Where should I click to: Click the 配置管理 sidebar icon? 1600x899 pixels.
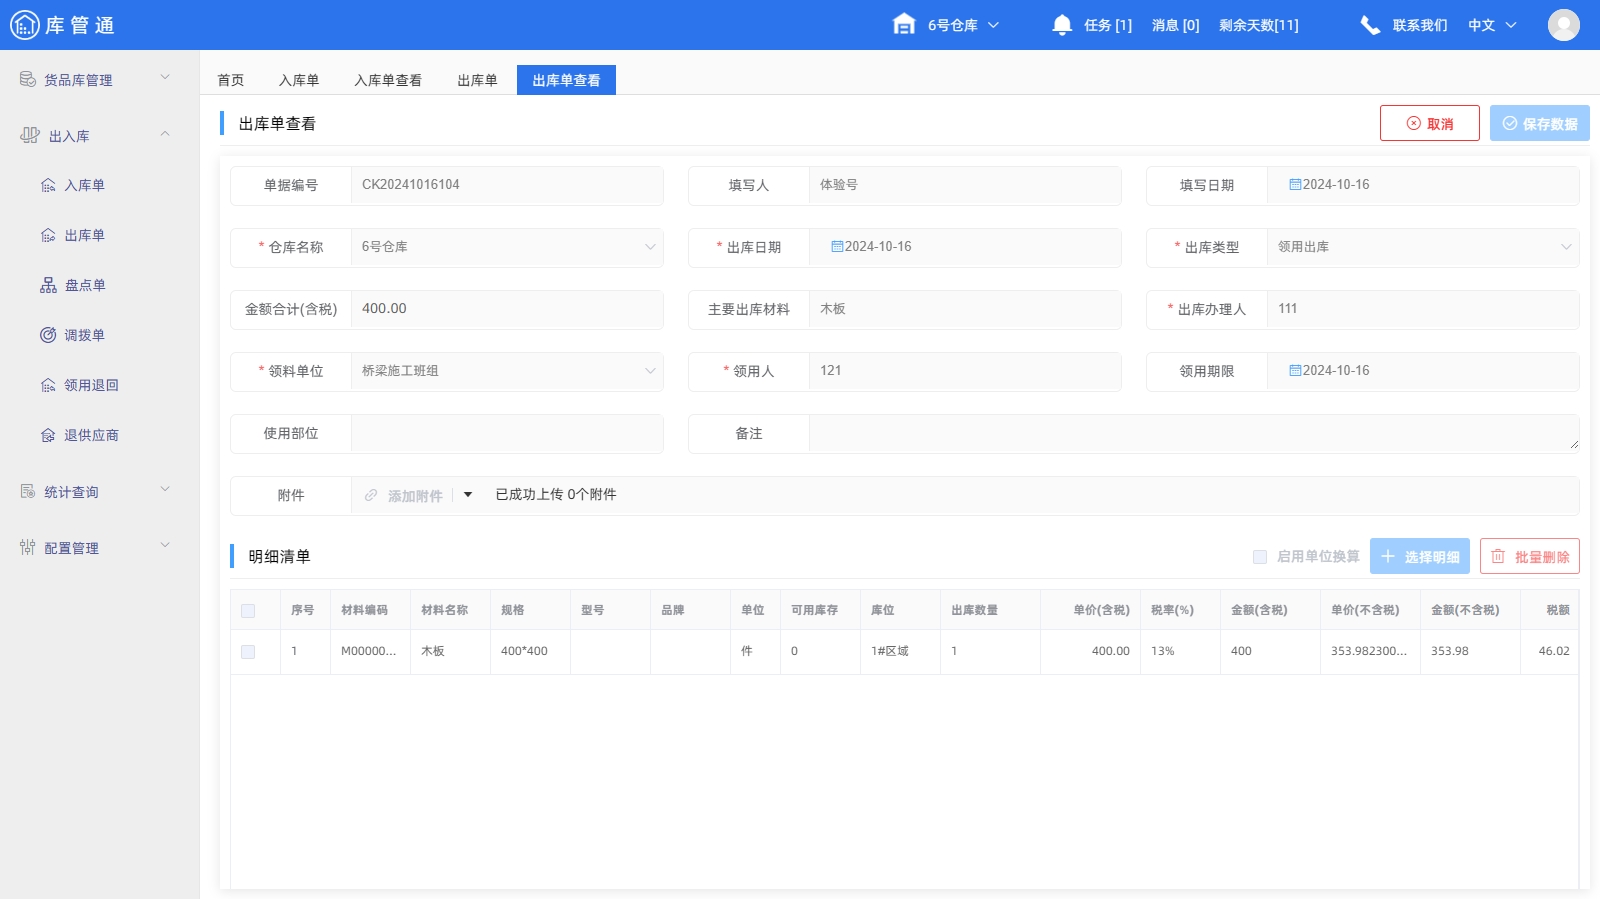click(x=28, y=547)
